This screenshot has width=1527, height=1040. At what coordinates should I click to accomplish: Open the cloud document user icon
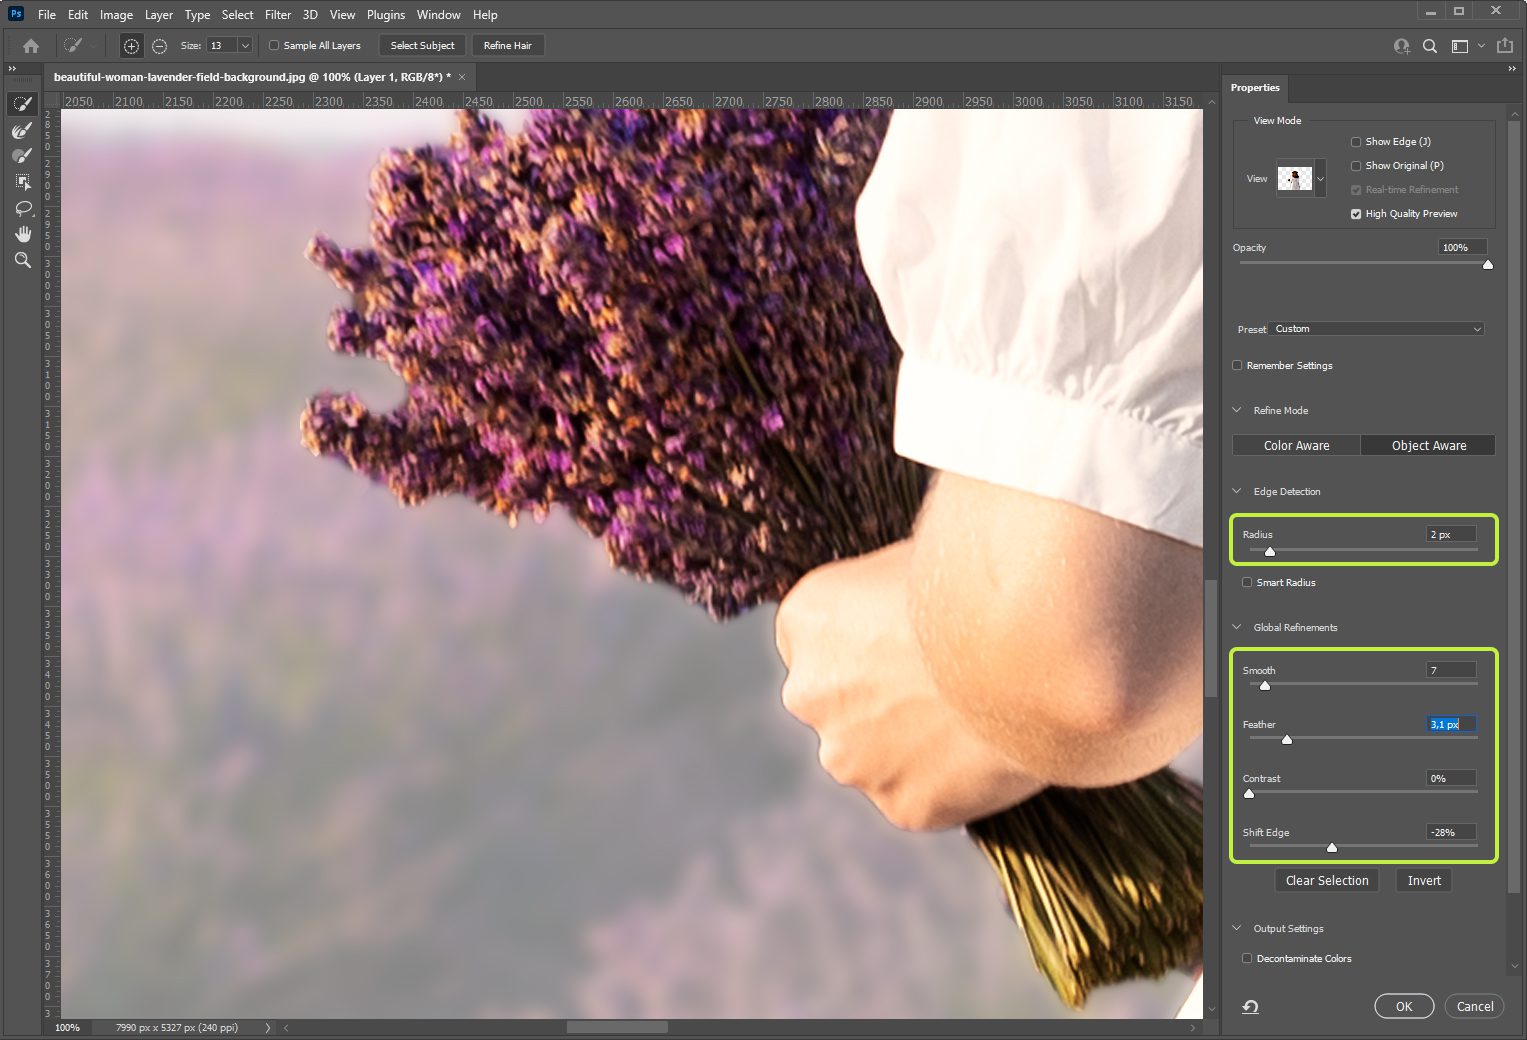point(1402,46)
